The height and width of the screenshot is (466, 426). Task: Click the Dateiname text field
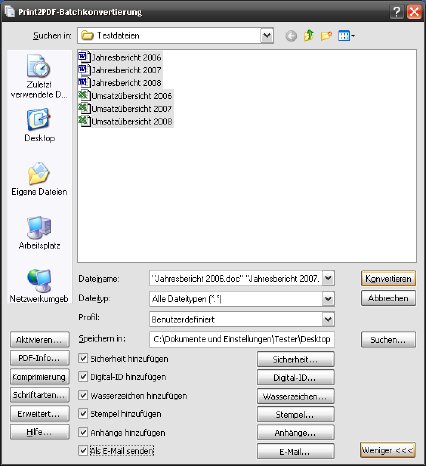click(236, 278)
